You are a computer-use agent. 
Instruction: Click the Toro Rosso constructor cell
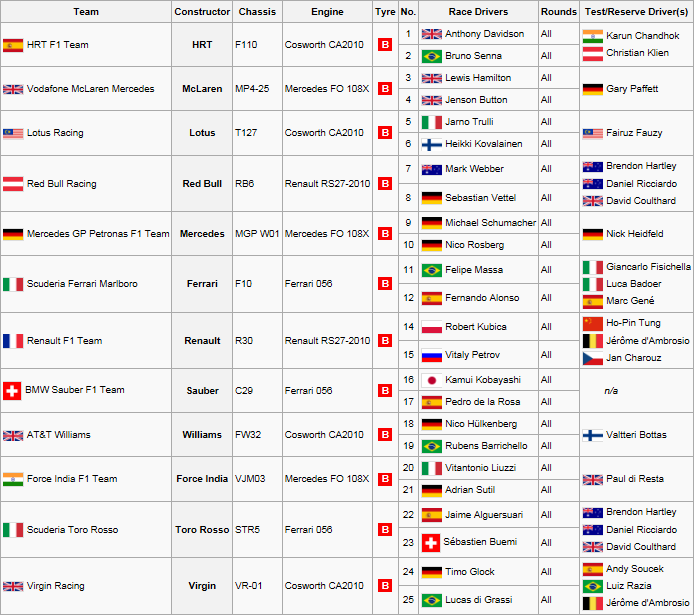coord(202,530)
